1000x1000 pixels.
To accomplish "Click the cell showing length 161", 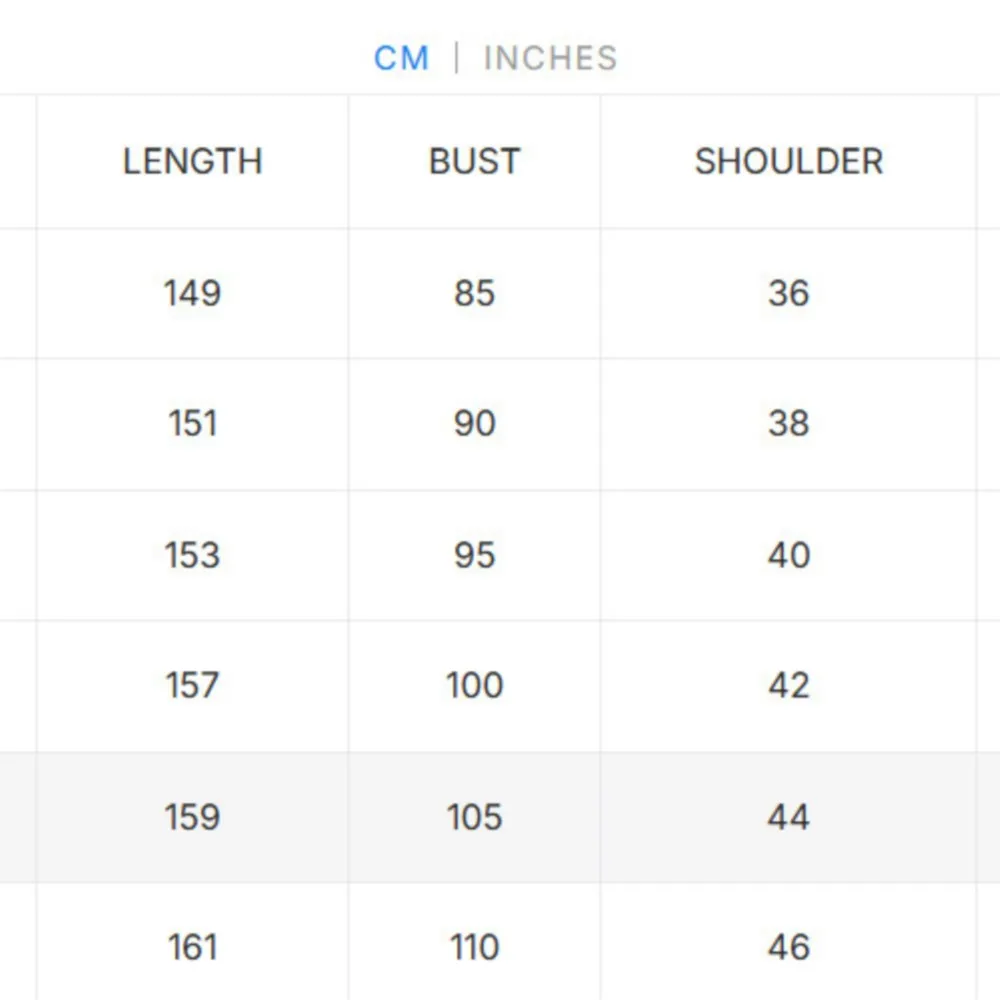I will coord(190,946).
